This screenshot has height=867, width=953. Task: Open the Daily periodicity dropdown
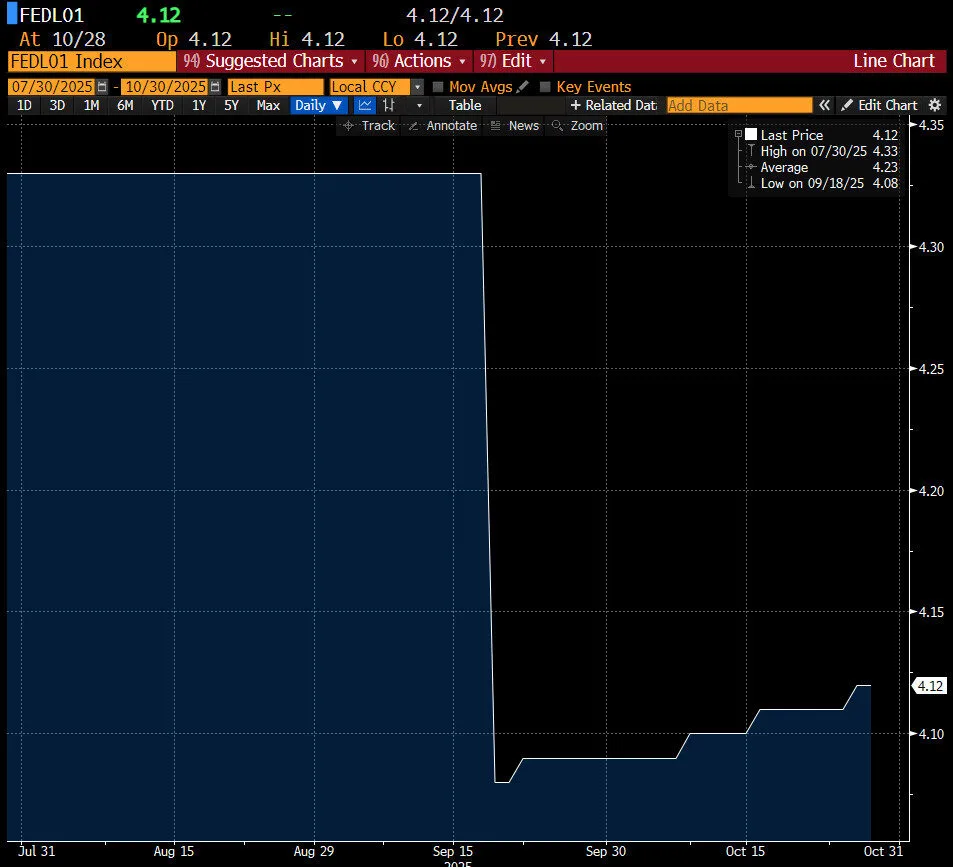318,105
